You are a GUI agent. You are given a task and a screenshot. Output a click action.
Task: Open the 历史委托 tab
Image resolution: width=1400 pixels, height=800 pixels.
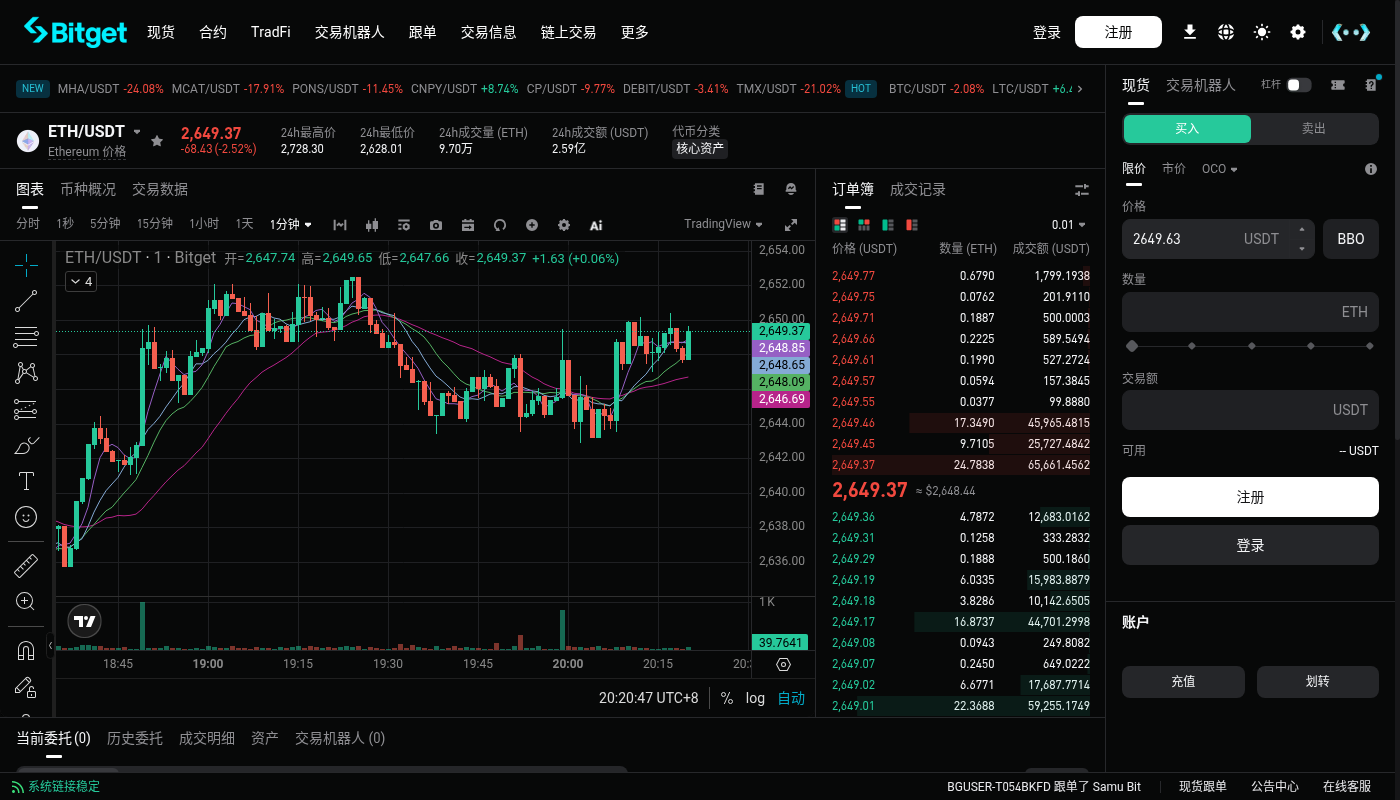(x=135, y=738)
